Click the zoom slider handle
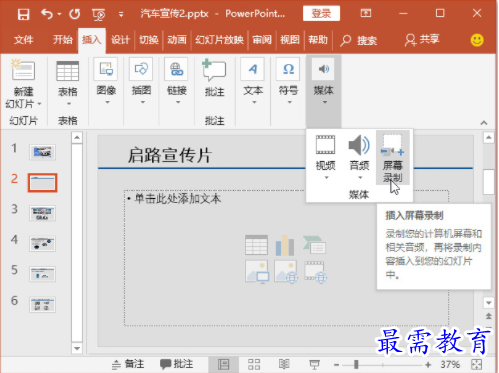Screen dimensions: 499x373 (356, 364)
